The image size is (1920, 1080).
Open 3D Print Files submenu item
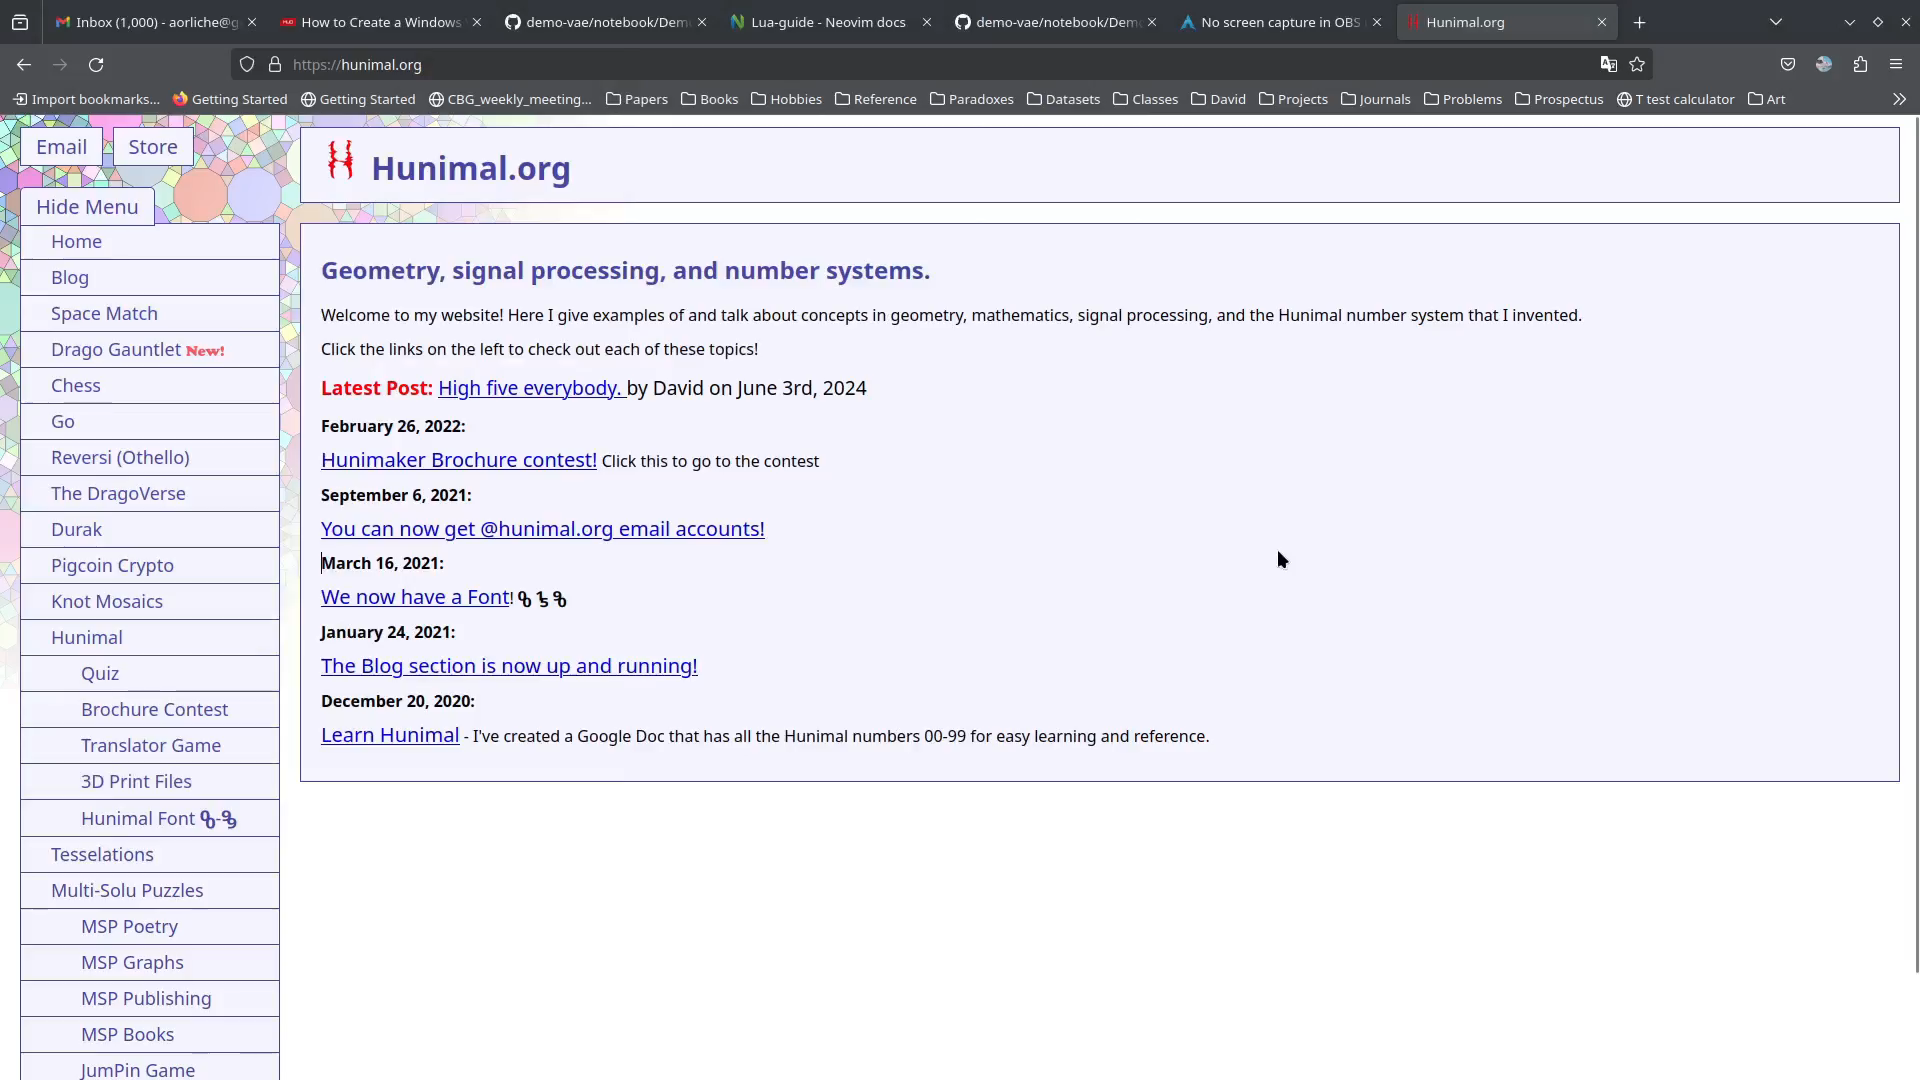click(150, 782)
